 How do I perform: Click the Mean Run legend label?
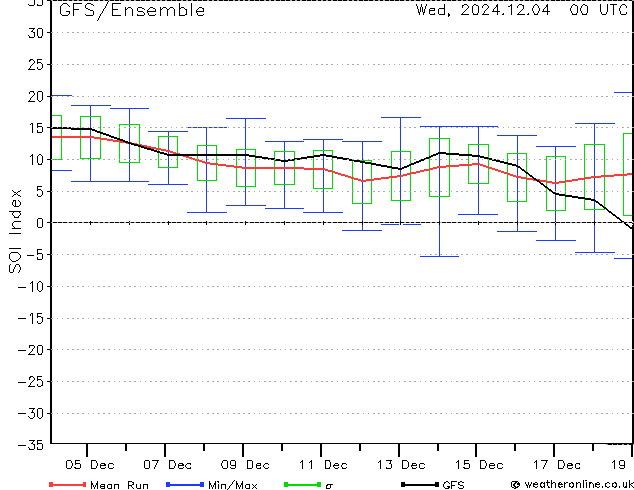point(119,485)
